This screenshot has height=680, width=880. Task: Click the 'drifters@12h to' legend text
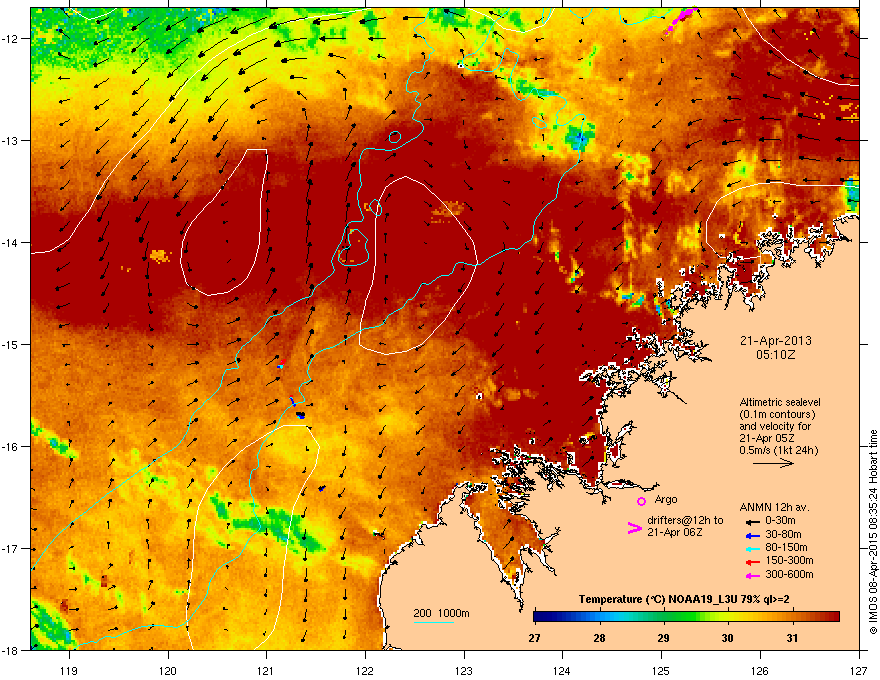(685, 520)
